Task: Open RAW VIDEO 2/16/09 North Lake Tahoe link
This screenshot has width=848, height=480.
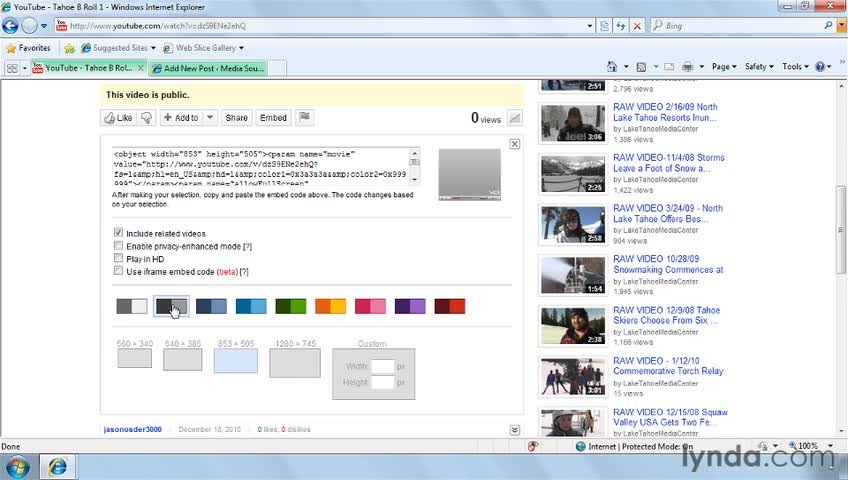Action: tap(665, 112)
